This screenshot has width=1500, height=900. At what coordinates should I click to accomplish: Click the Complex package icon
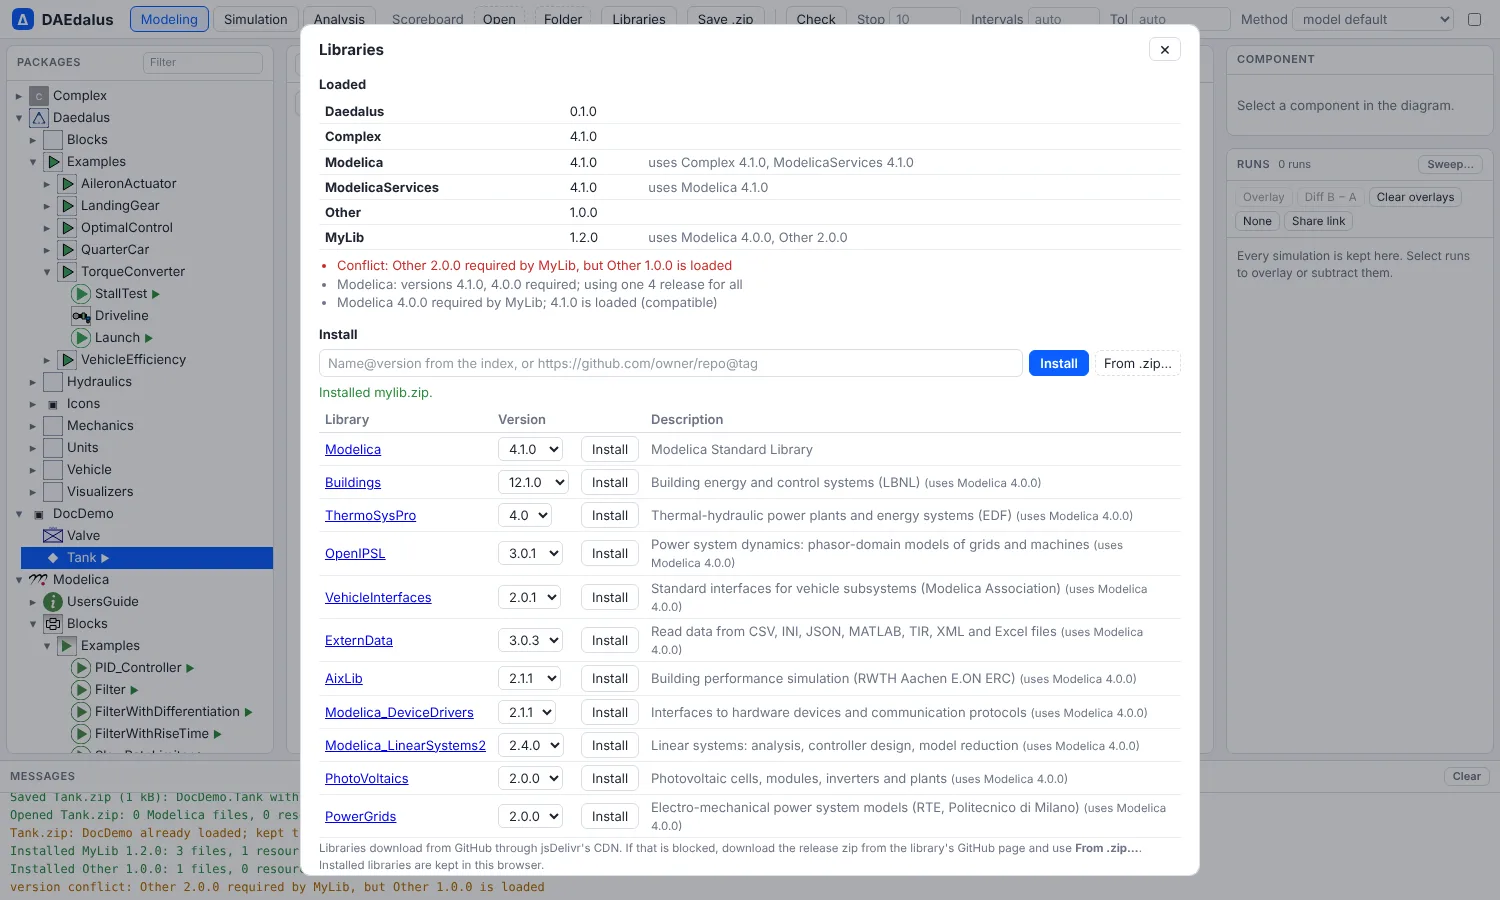pyautogui.click(x=39, y=96)
